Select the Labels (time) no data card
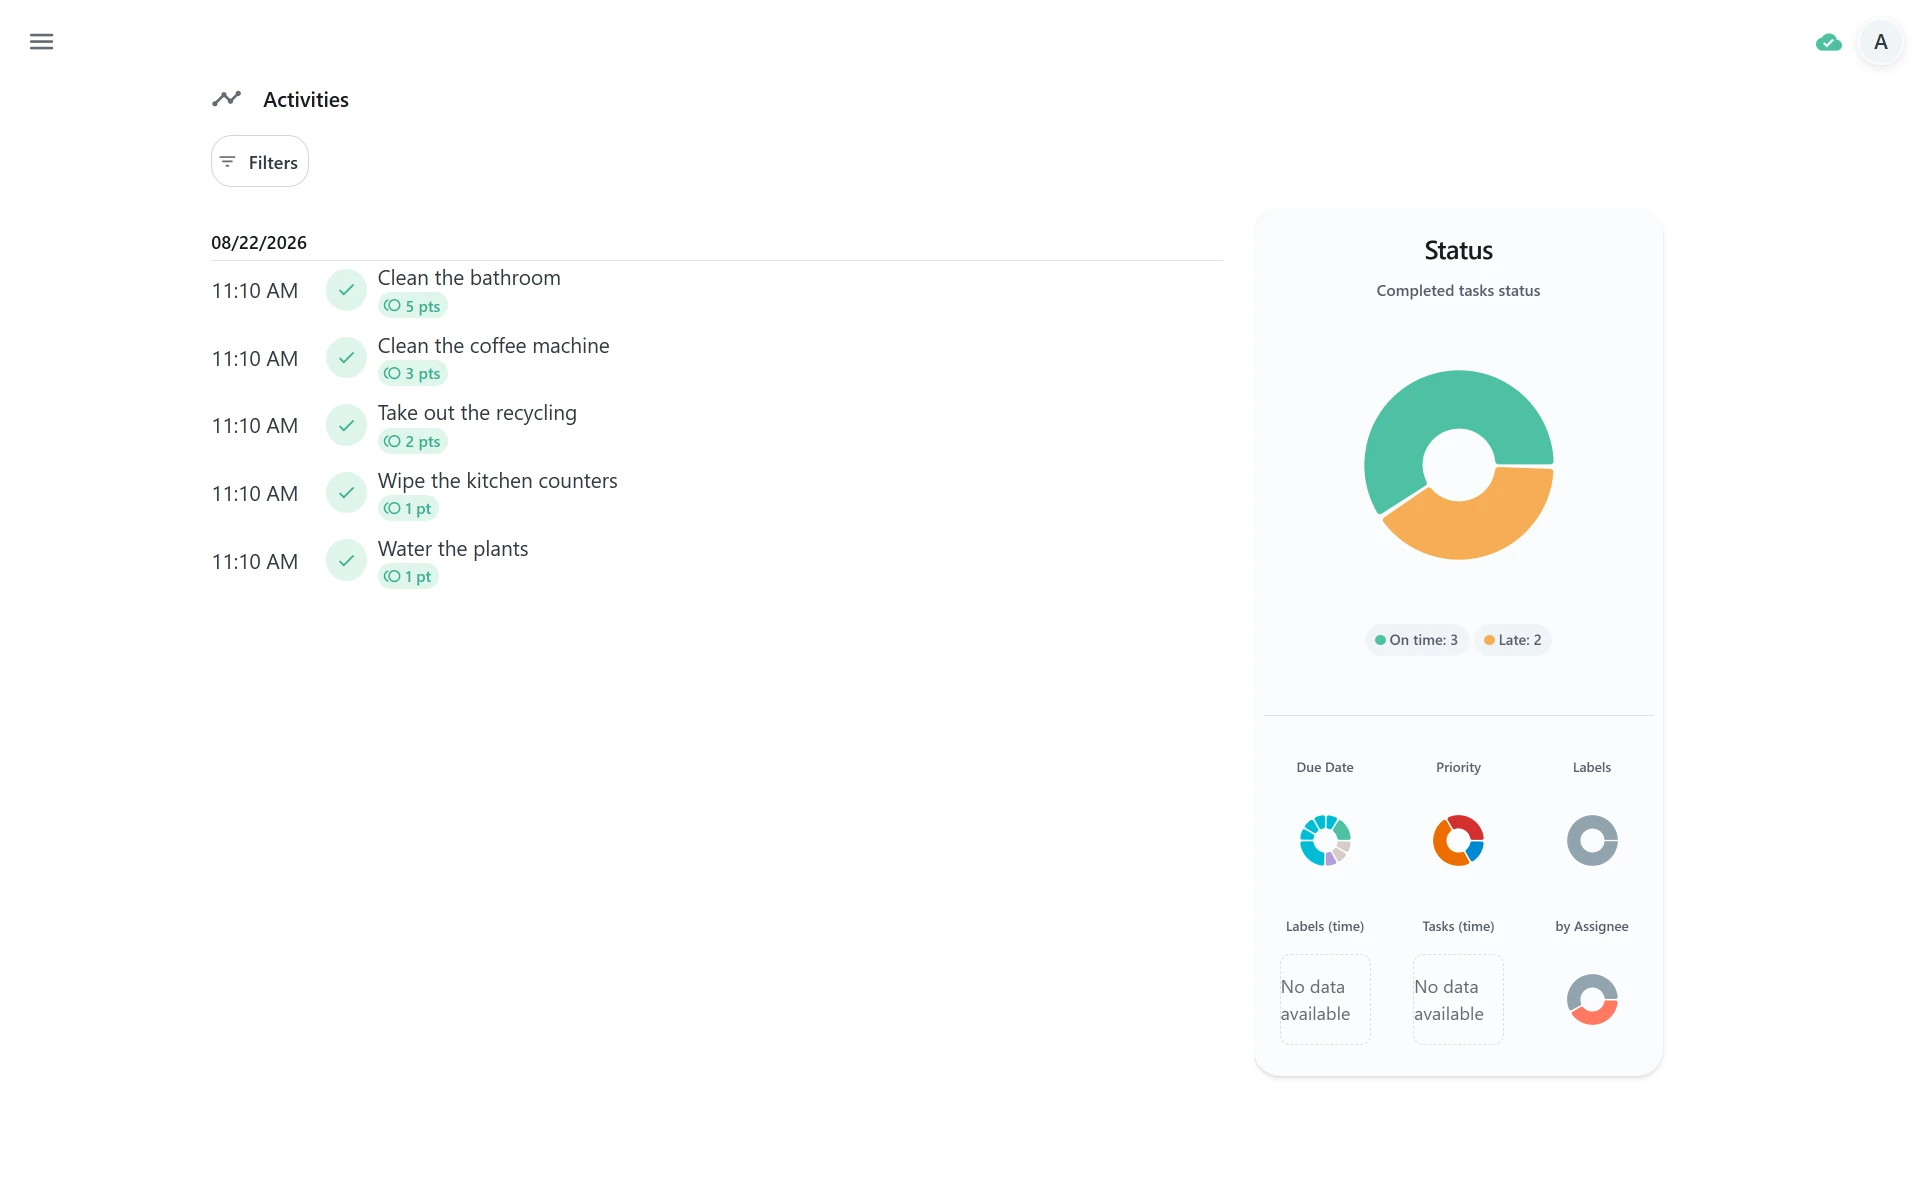Viewport: 1920px width, 1200px height. [x=1325, y=999]
